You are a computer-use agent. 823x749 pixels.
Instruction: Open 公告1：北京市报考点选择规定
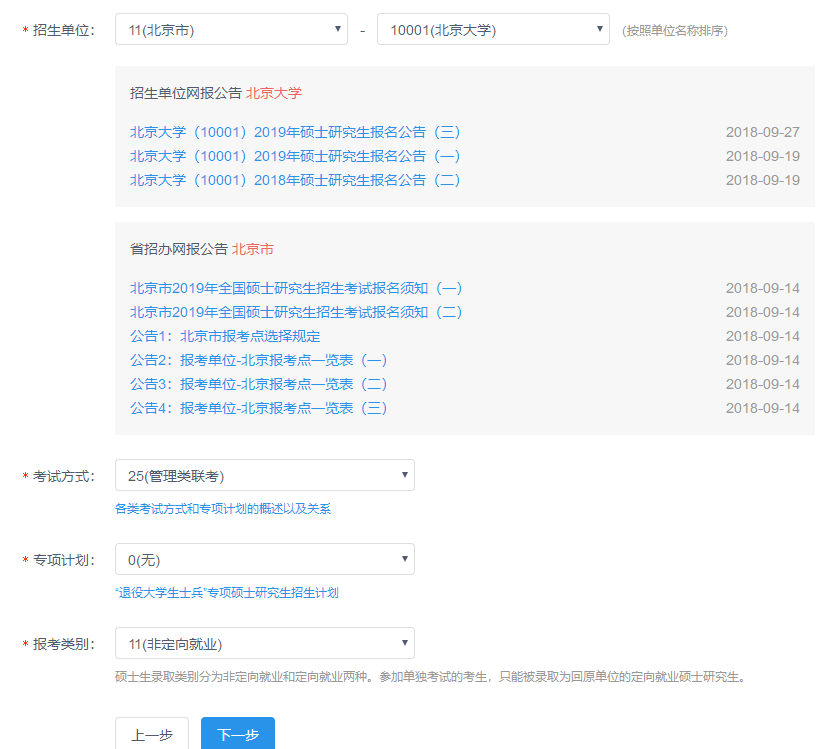click(x=225, y=336)
